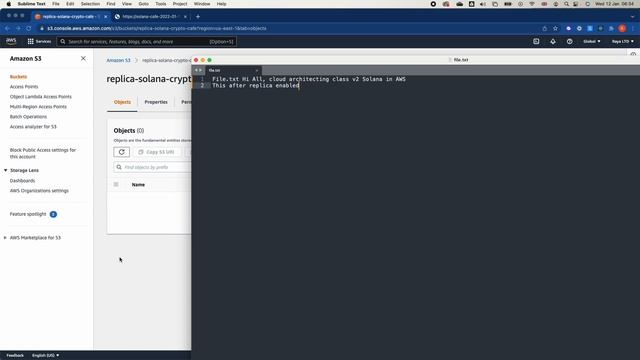Screen dimensions: 640x360
Task: Click the AWS logo in console header
Action: (11, 41)
